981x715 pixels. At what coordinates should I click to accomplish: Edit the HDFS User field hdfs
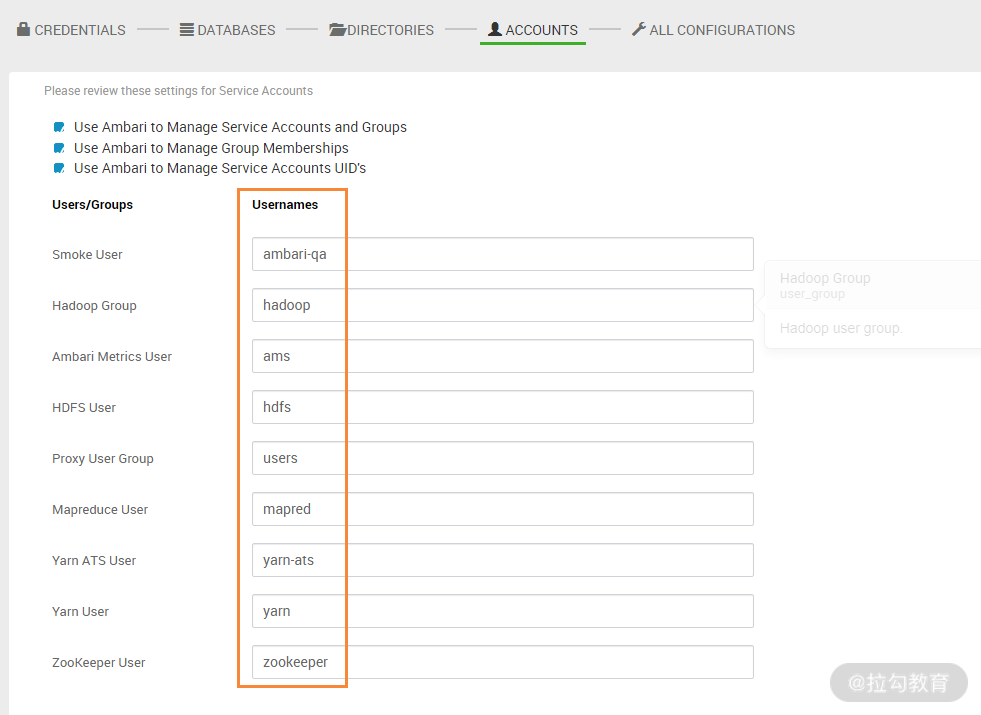(503, 407)
